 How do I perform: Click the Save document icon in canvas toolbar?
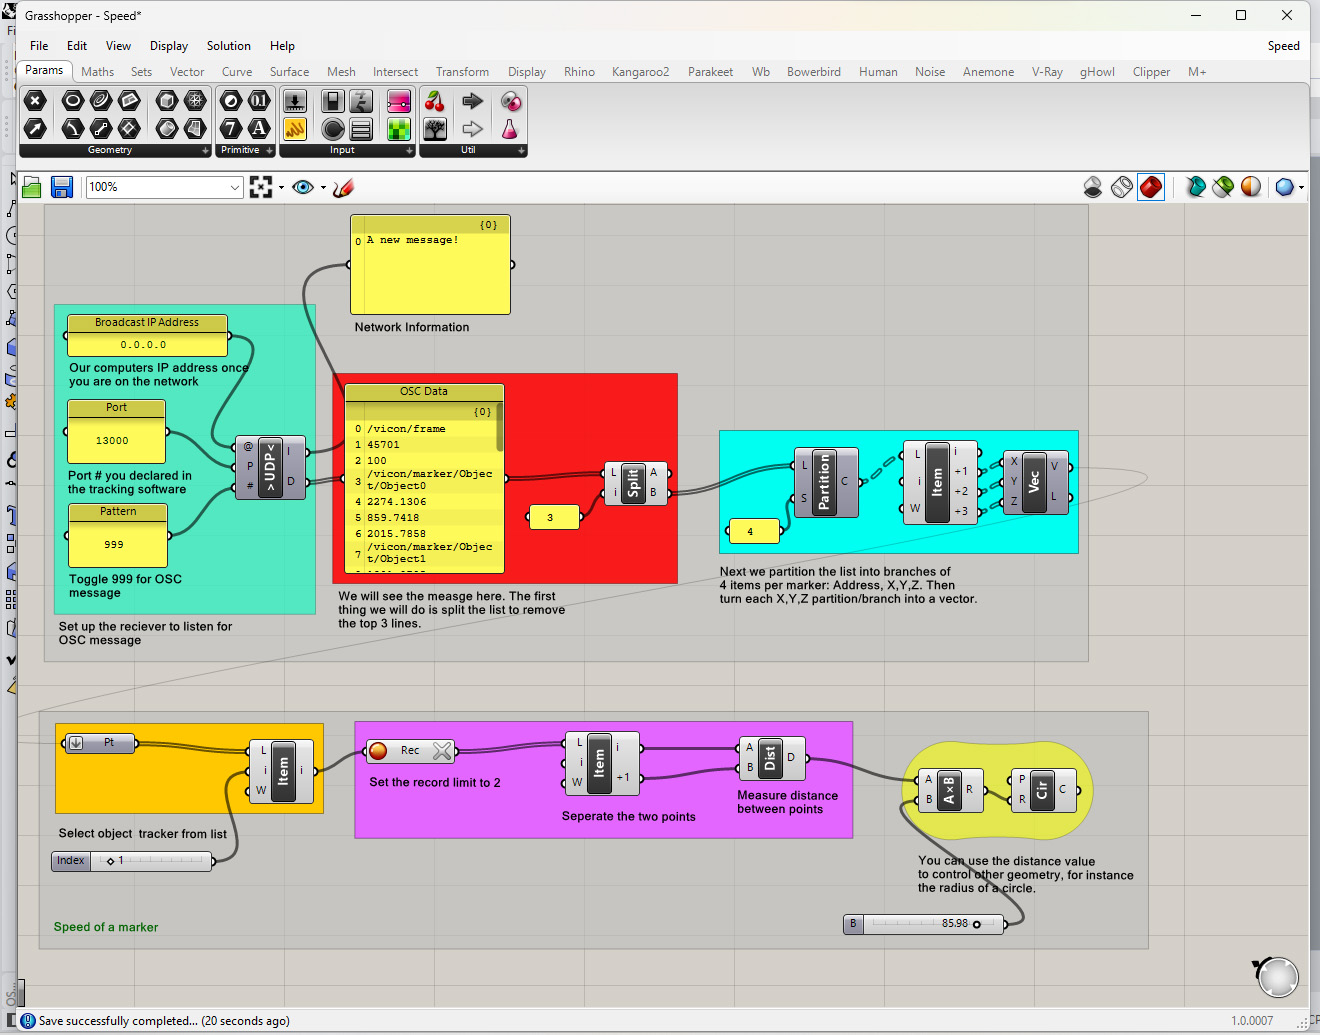pos(62,187)
